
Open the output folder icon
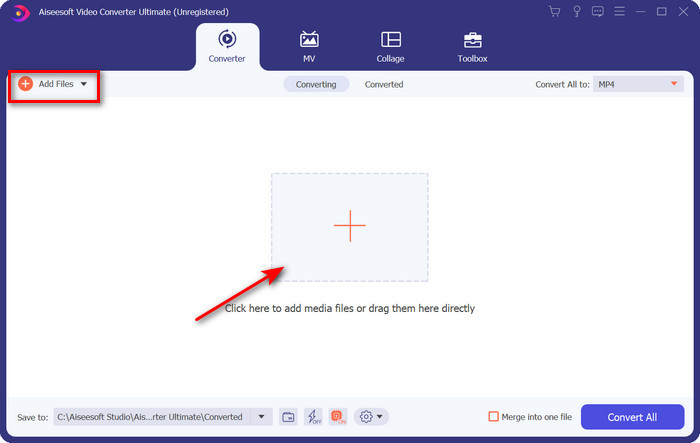(288, 417)
